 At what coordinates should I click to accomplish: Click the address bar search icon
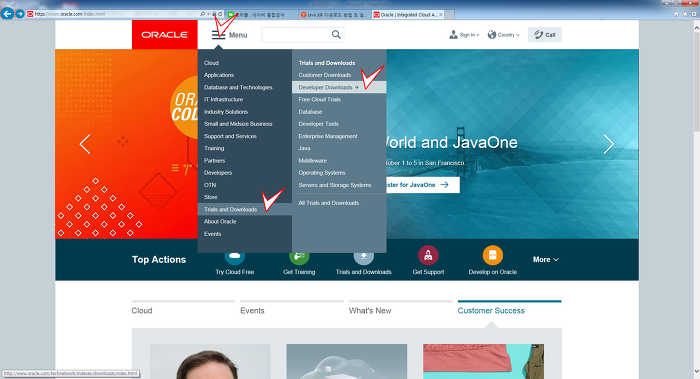(202, 14)
